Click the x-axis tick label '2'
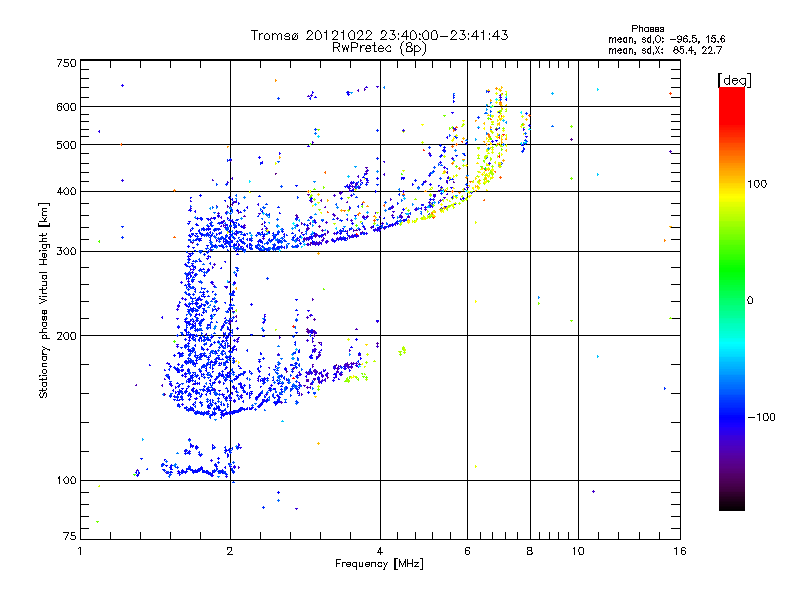 (230, 551)
